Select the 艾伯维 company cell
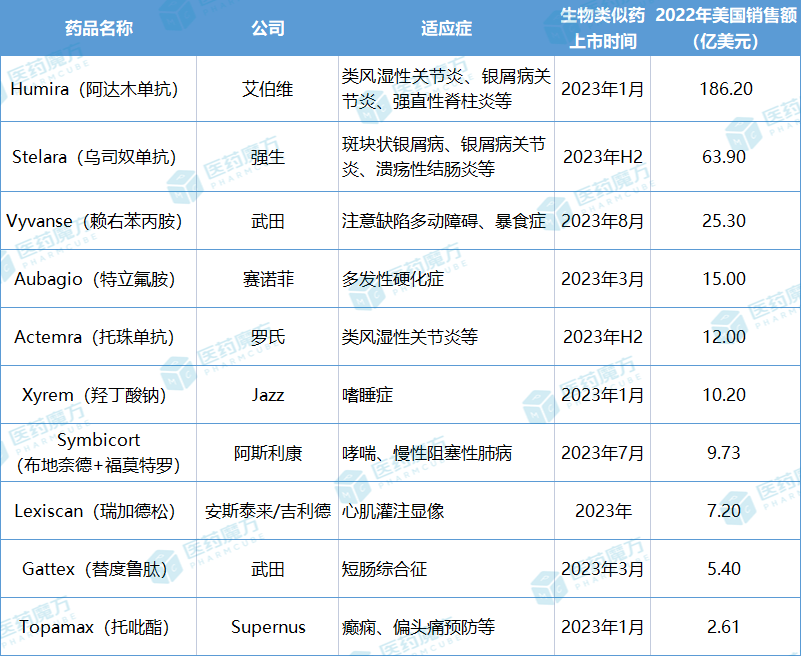 (268, 89)
